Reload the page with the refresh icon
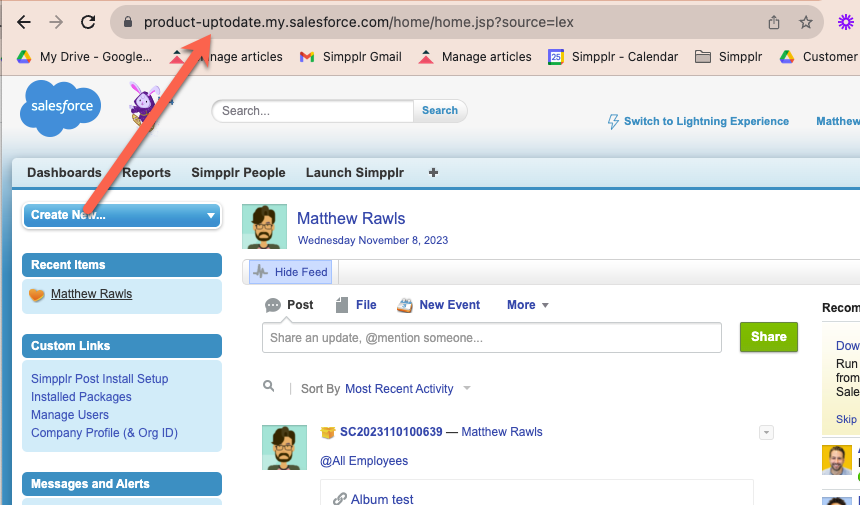860x505 pixels. click(x=88, y=22)
